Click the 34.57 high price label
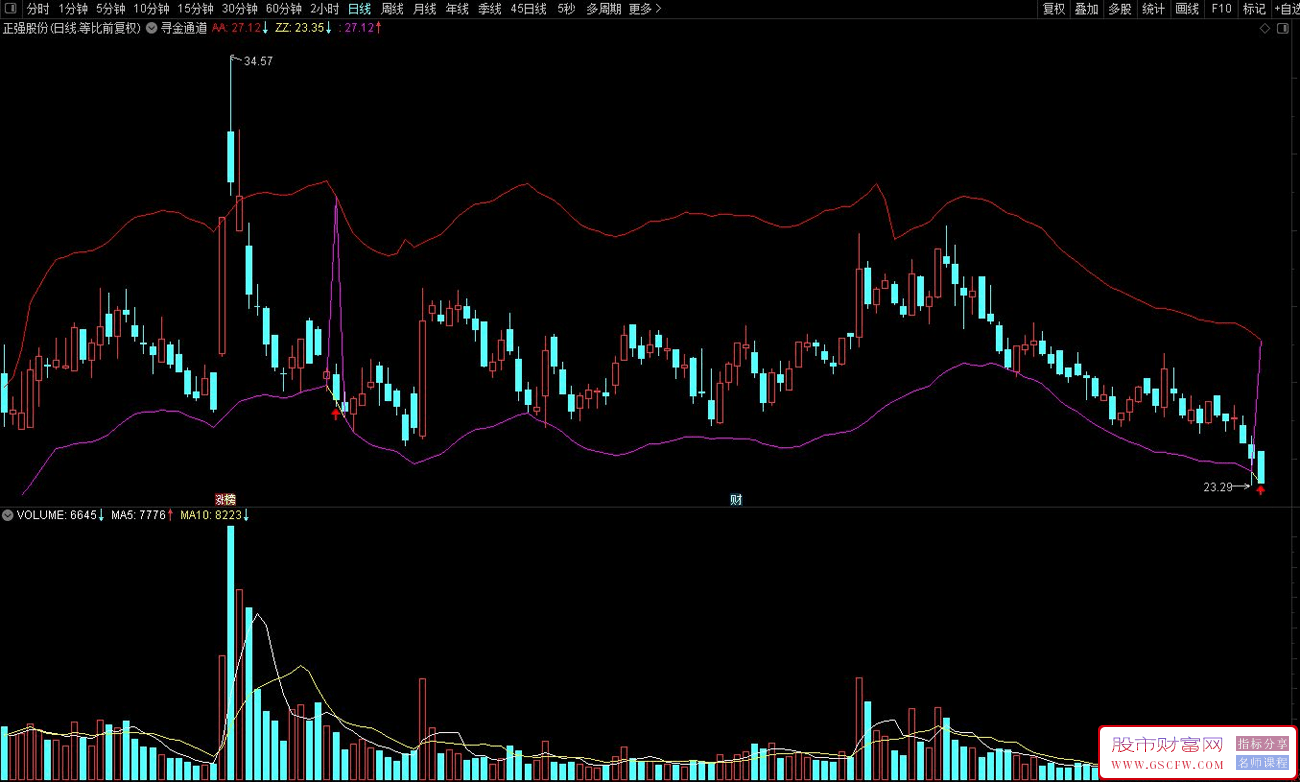Screen dimensions: 1300x782 258,61
